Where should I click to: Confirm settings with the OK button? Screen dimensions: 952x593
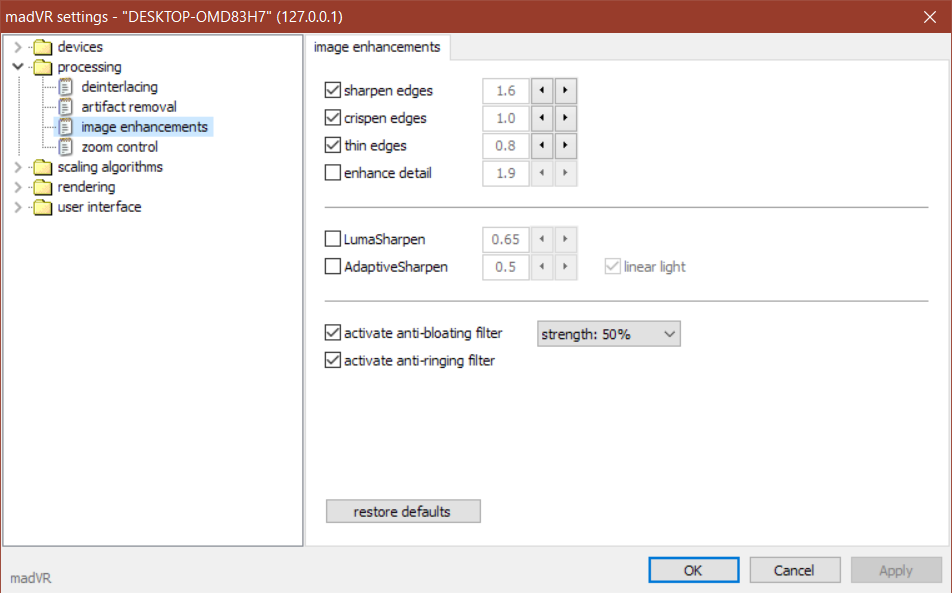pyautogui.click(x=693, y=571)
